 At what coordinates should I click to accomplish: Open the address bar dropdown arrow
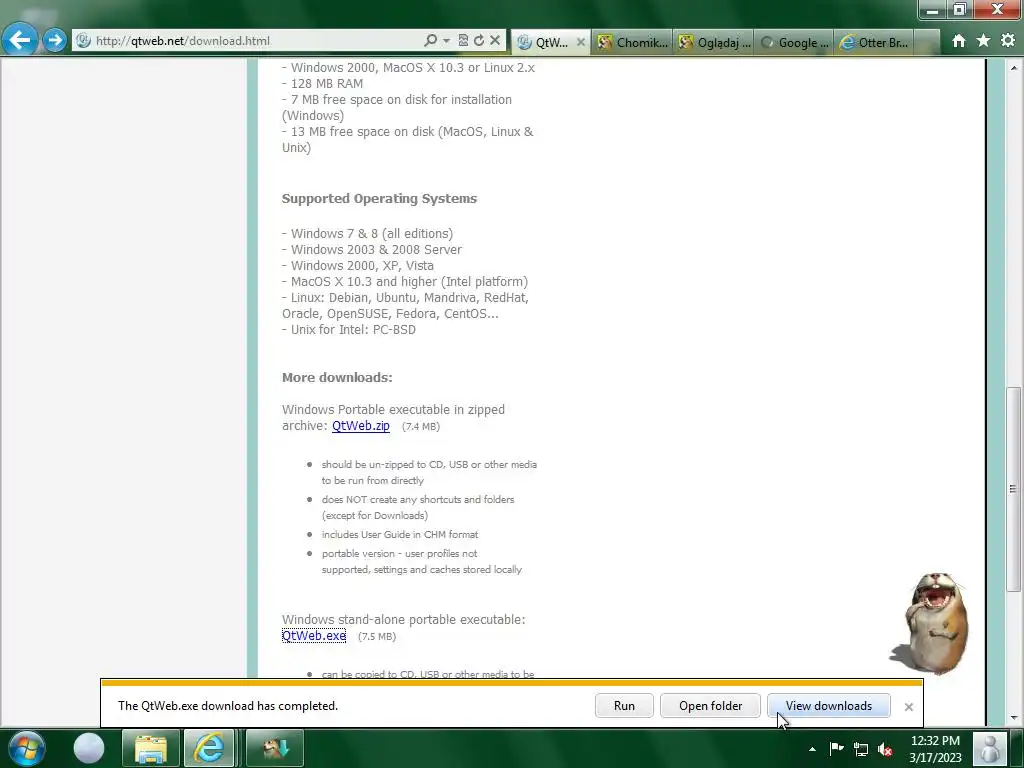pyautogui.click(x=447, y=40)
